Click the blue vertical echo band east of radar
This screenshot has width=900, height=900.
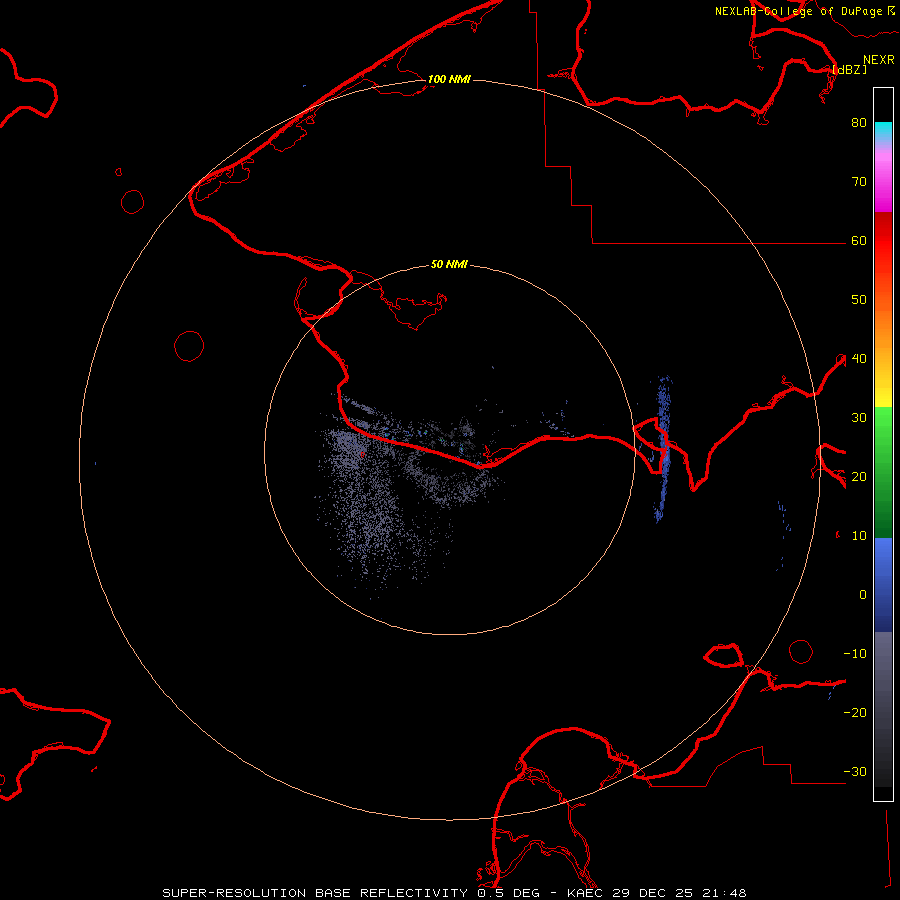pos(663,449)
